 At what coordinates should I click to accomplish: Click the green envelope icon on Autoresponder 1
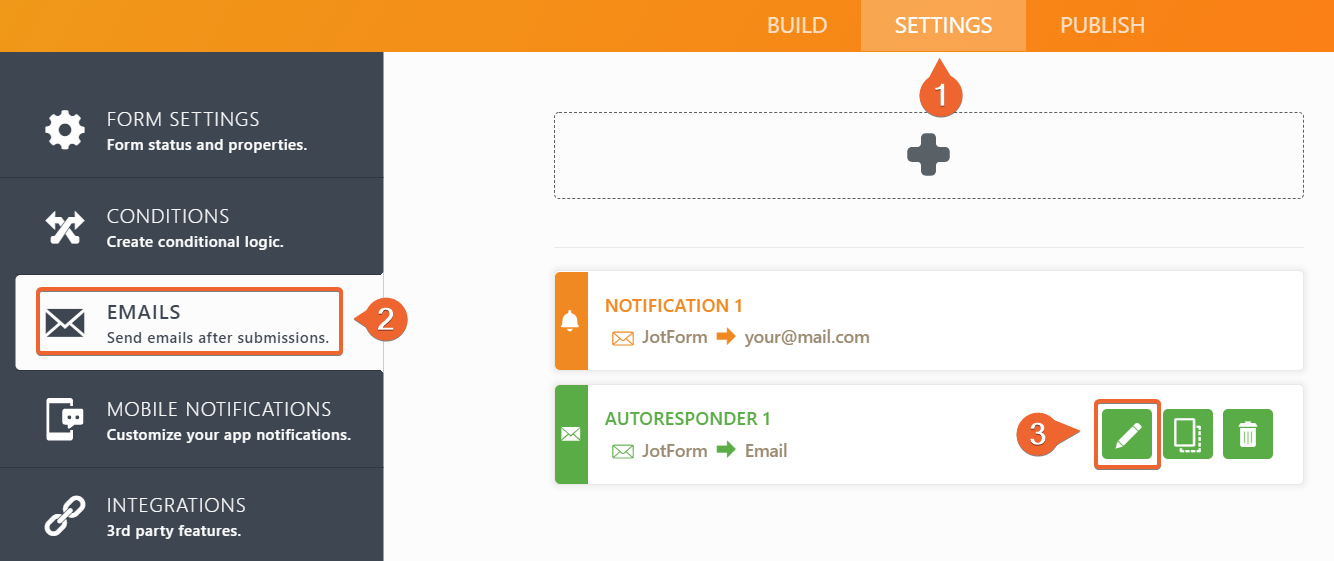[x=571, y=434]
